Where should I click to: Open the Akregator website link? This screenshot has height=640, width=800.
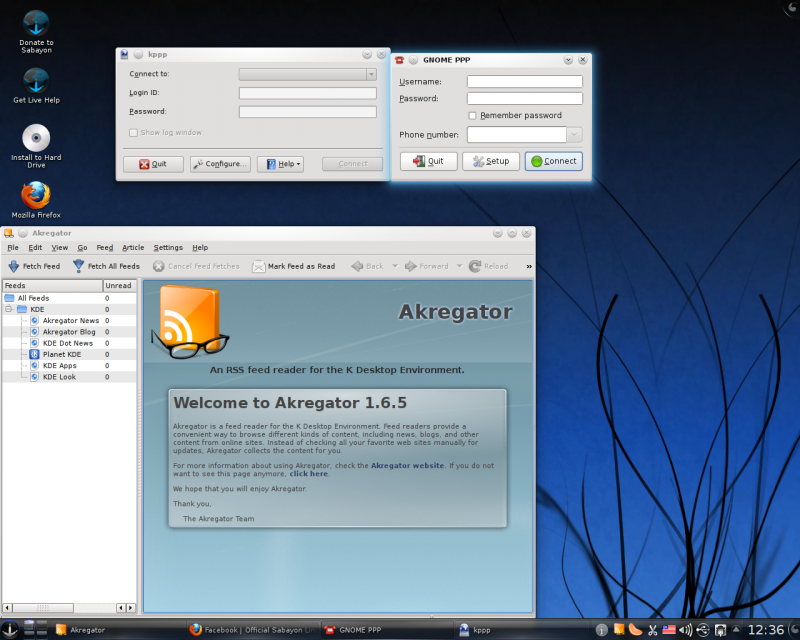pyautogui.click(x=407, y=466)
